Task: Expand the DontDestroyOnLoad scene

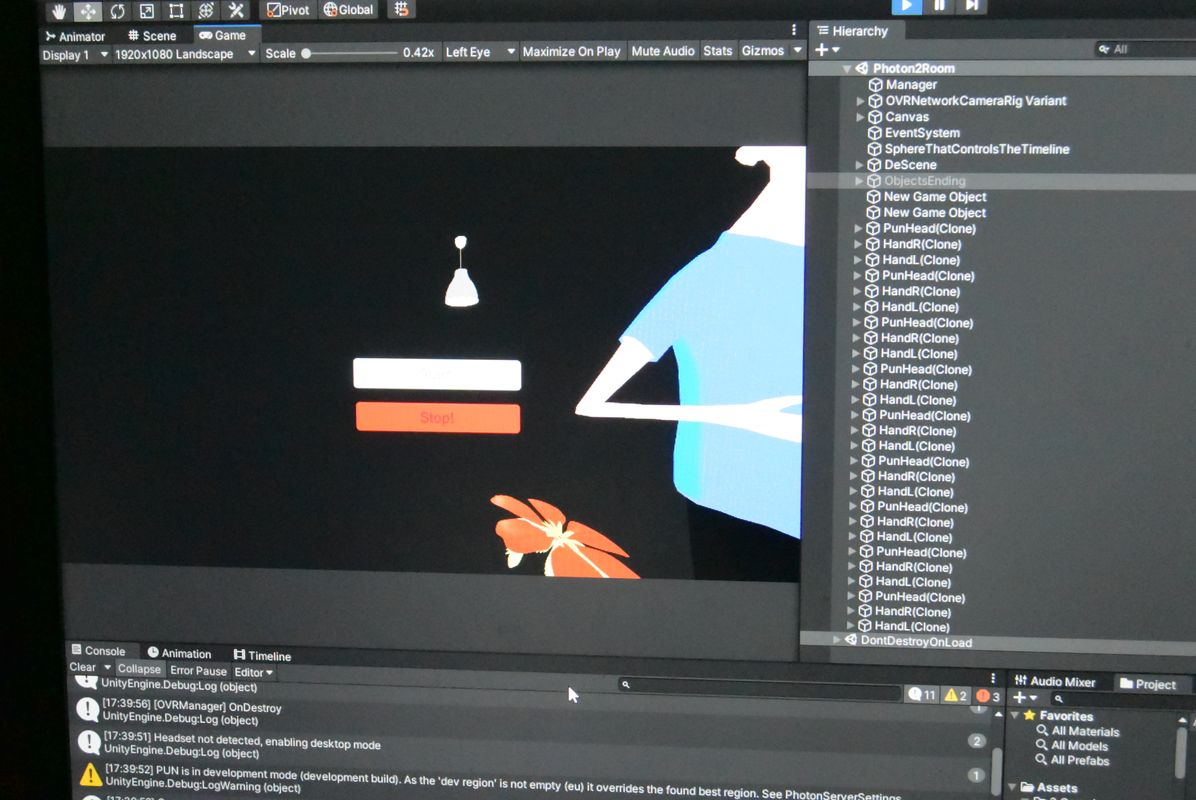Action: pos(837,640)
